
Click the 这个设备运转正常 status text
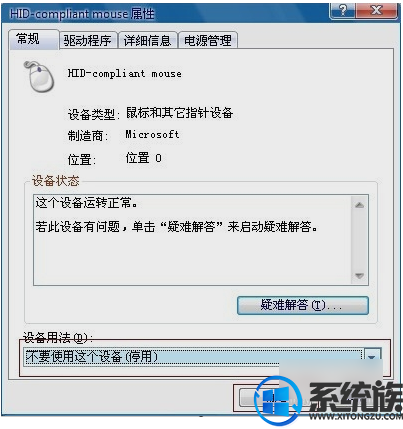pos(86,203)
